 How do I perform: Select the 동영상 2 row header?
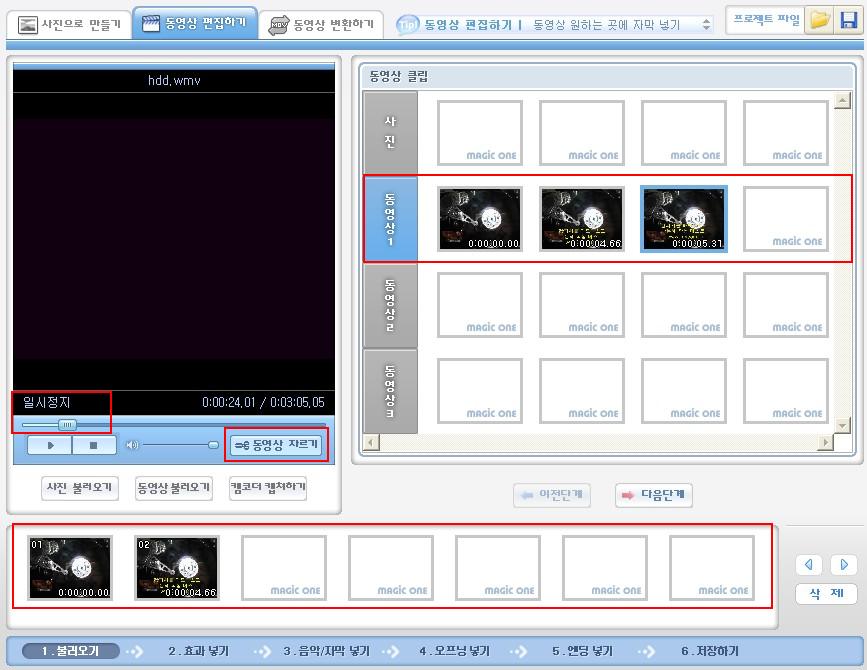(x=390, y=305)
